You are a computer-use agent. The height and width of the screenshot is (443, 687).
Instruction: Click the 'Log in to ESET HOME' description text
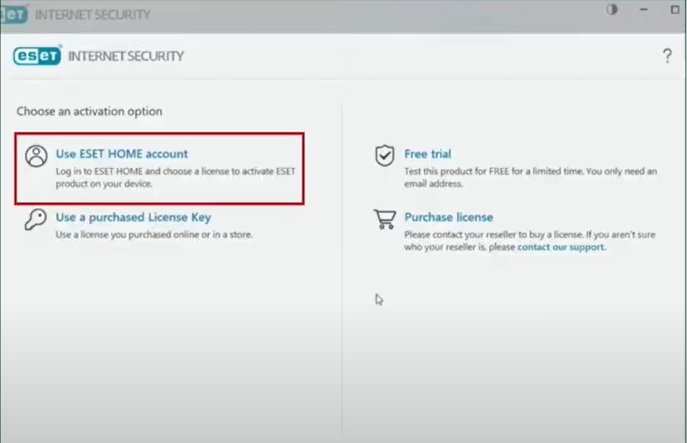(175, 177)
